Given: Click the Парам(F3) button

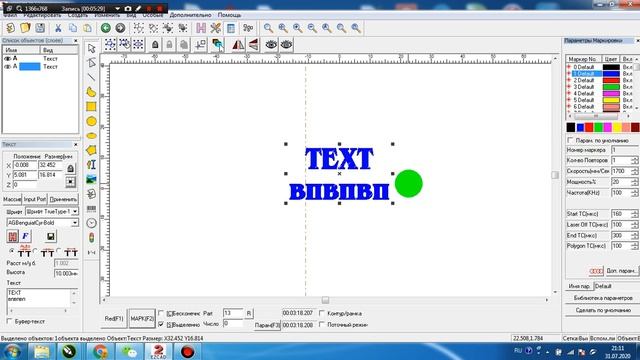Looking at the screenshot, I should 267,325.
